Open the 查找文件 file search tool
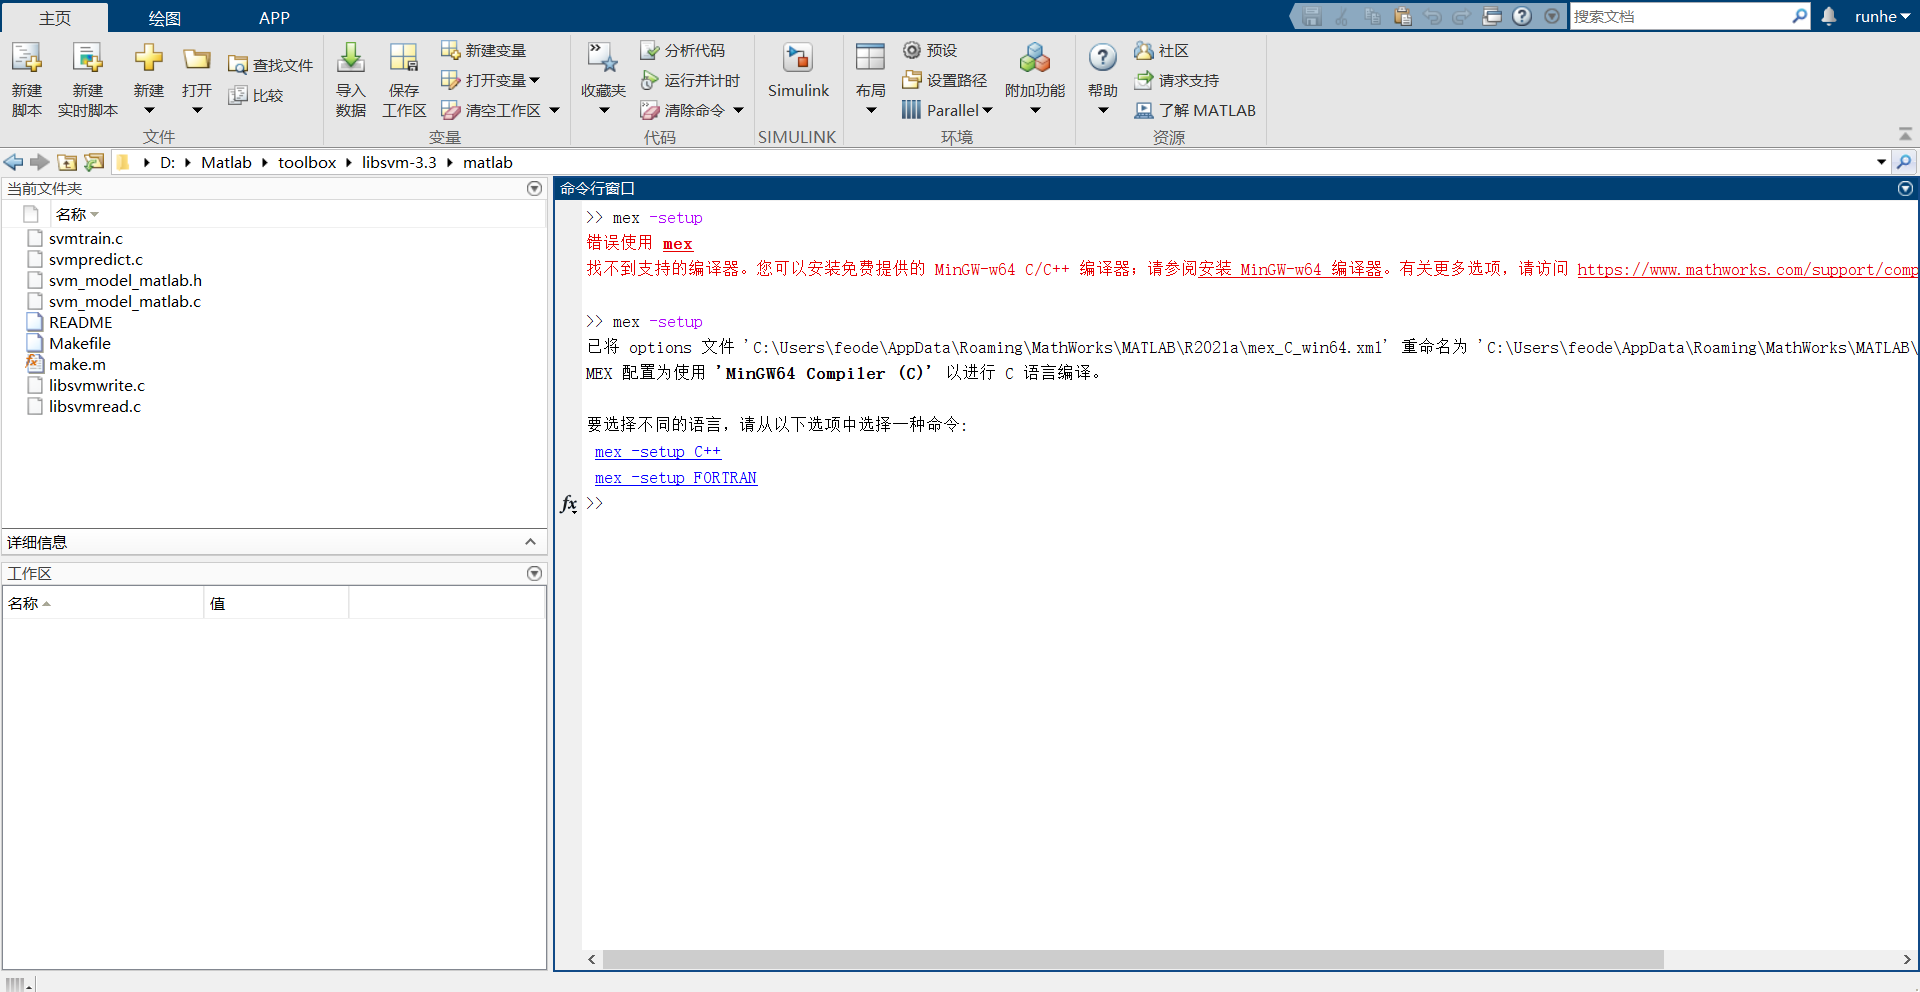1920x992 pixels. click(x=271, y=65)
